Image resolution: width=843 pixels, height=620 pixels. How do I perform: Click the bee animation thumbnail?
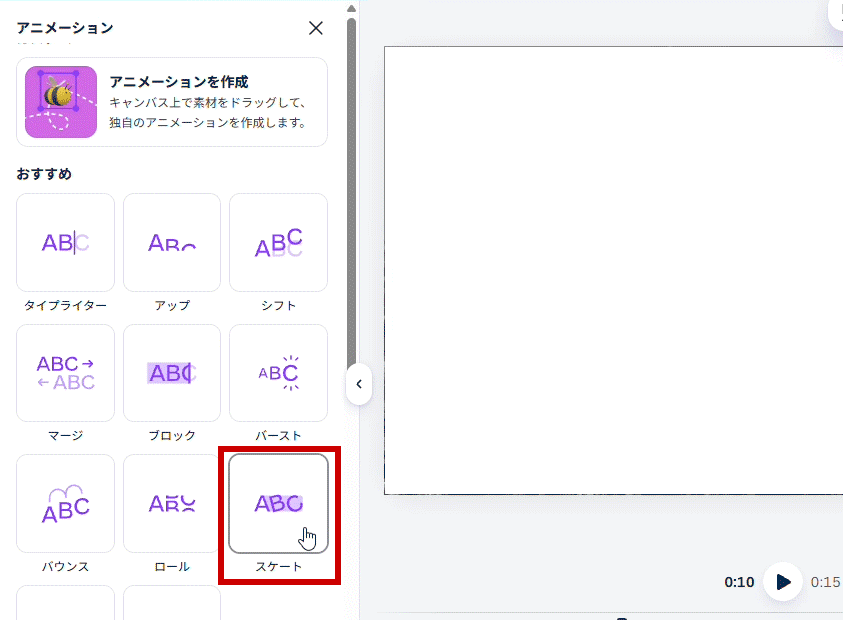pyautogui.click(x=61, y=102)
